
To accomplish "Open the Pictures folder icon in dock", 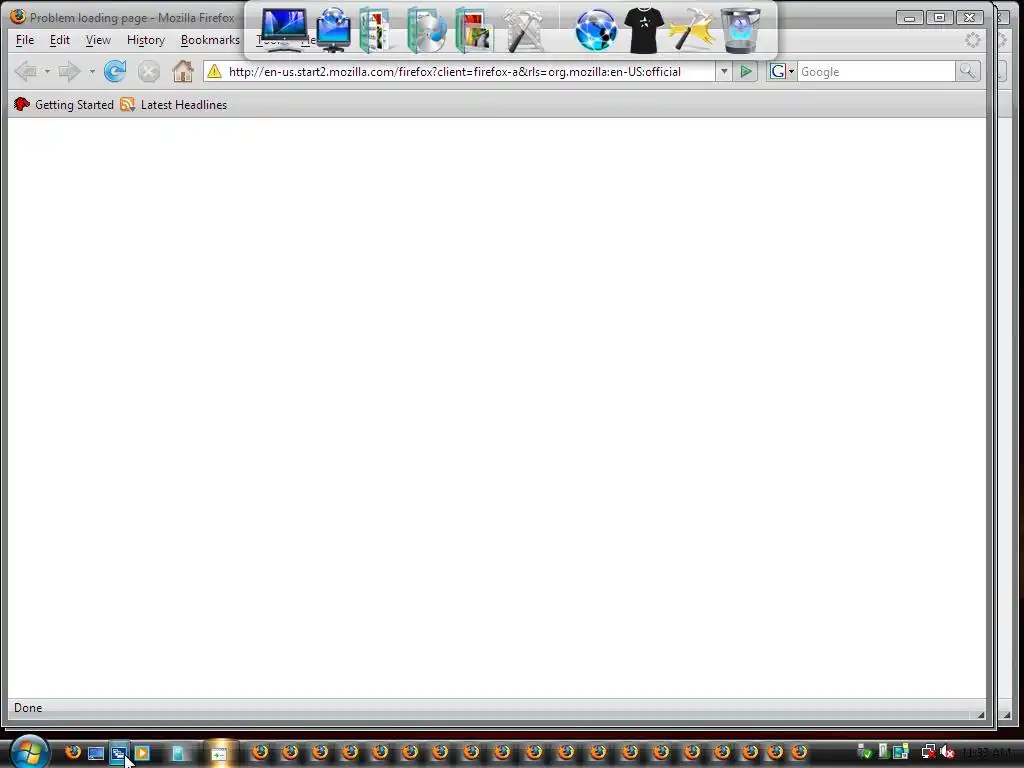I will coord(475,29).
